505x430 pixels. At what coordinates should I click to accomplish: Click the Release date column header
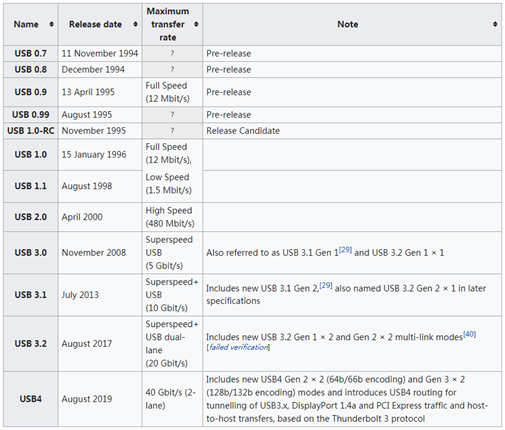tap(100, 24)
